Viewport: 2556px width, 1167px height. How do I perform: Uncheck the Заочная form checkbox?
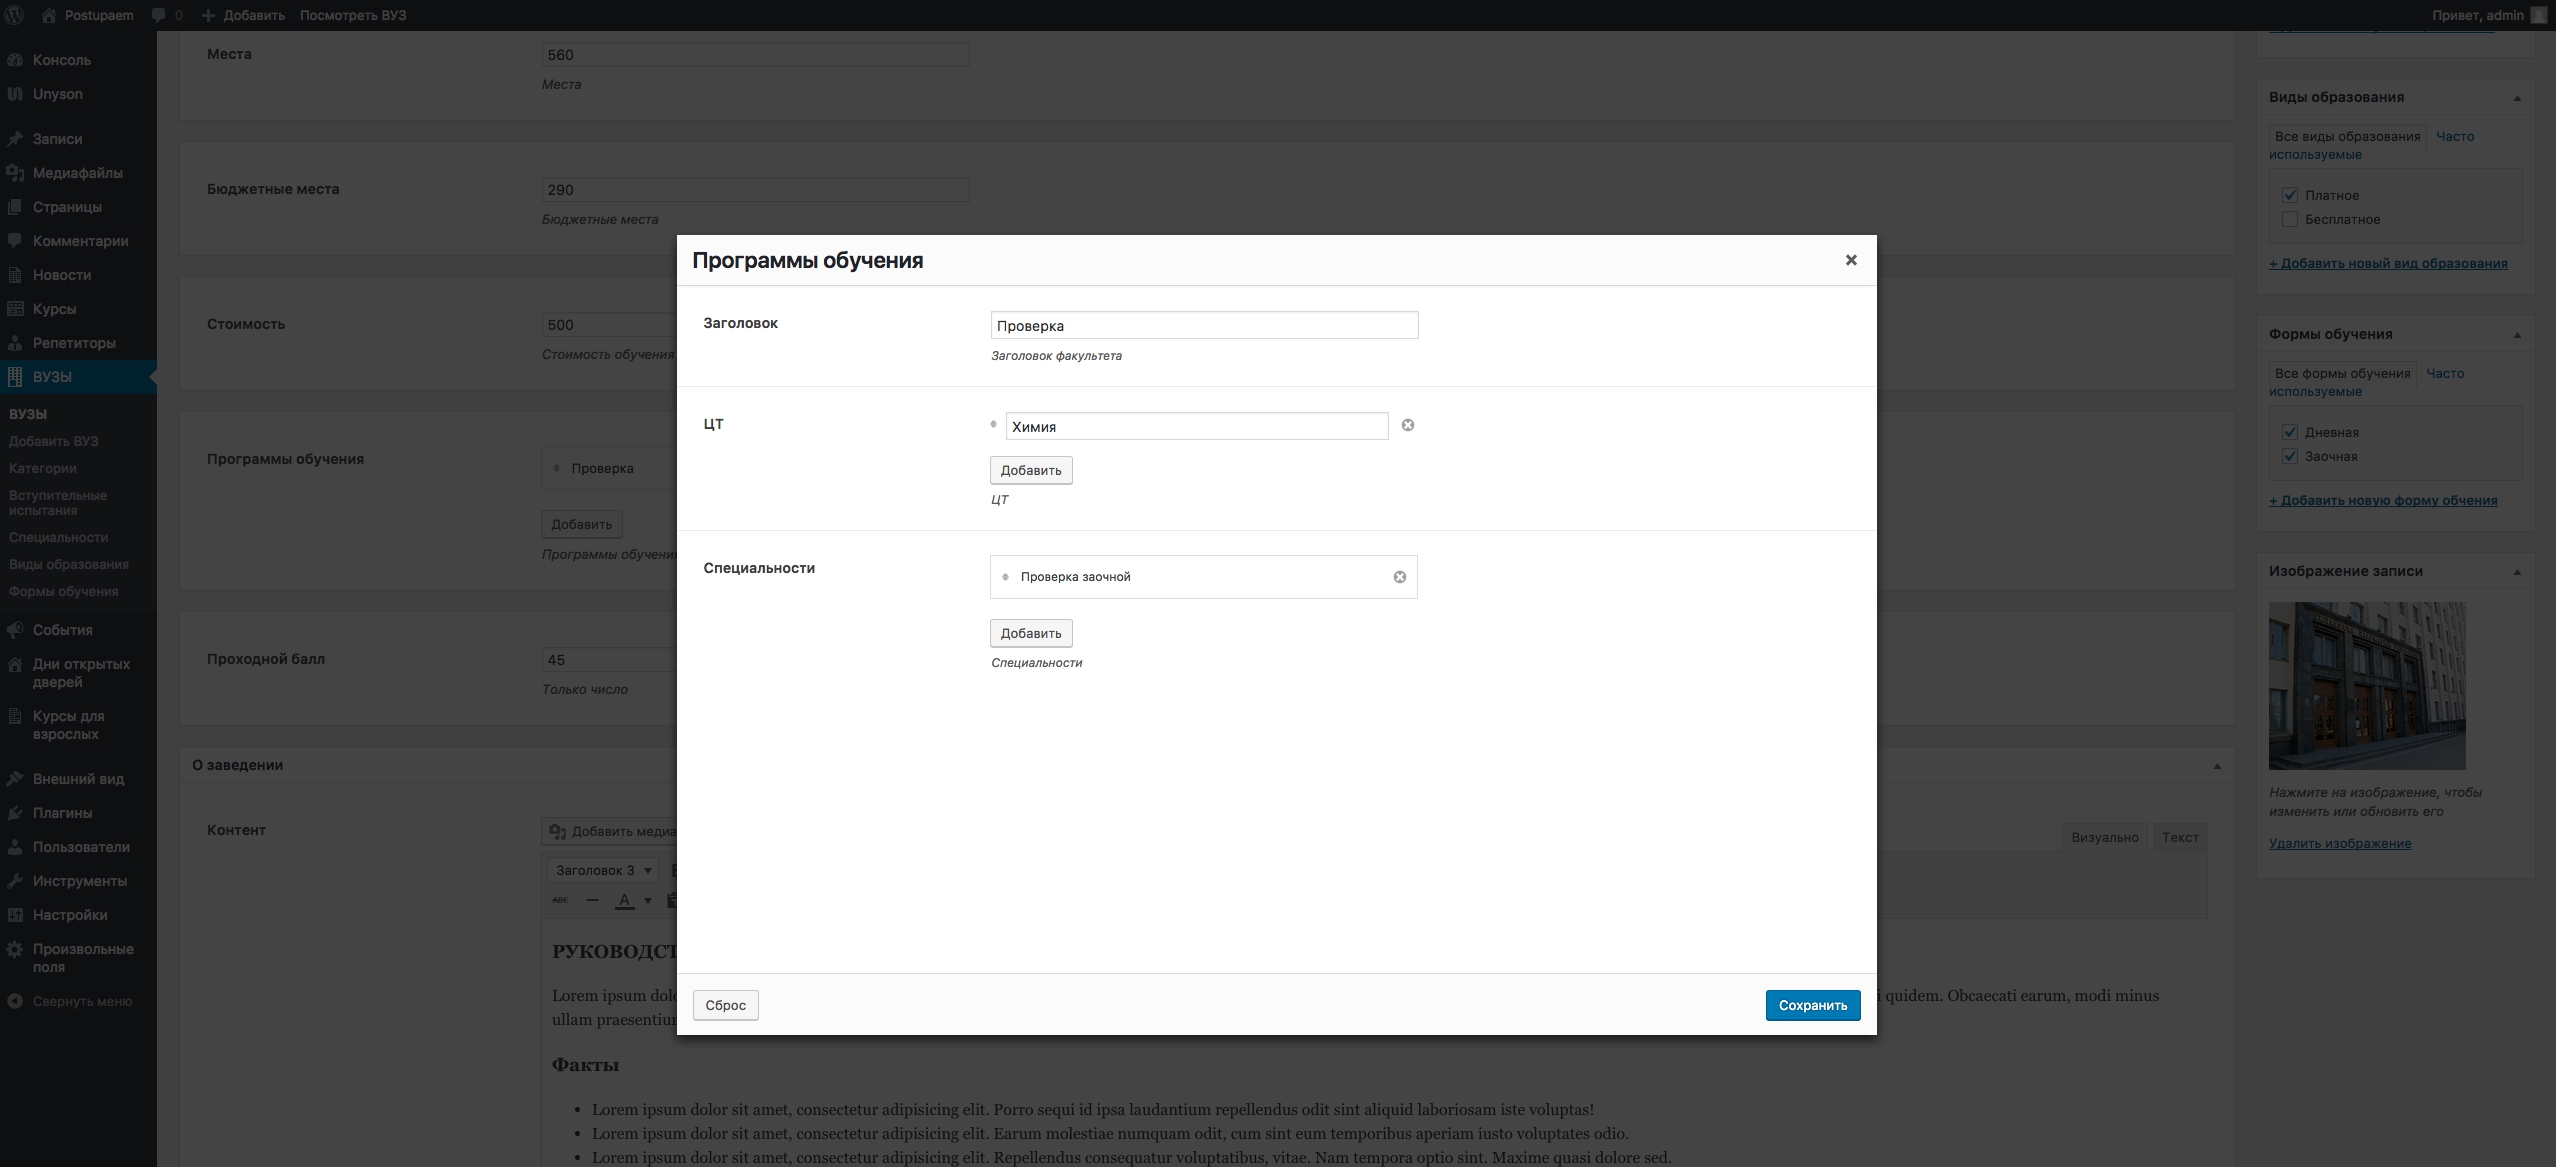coord(2289,456)
